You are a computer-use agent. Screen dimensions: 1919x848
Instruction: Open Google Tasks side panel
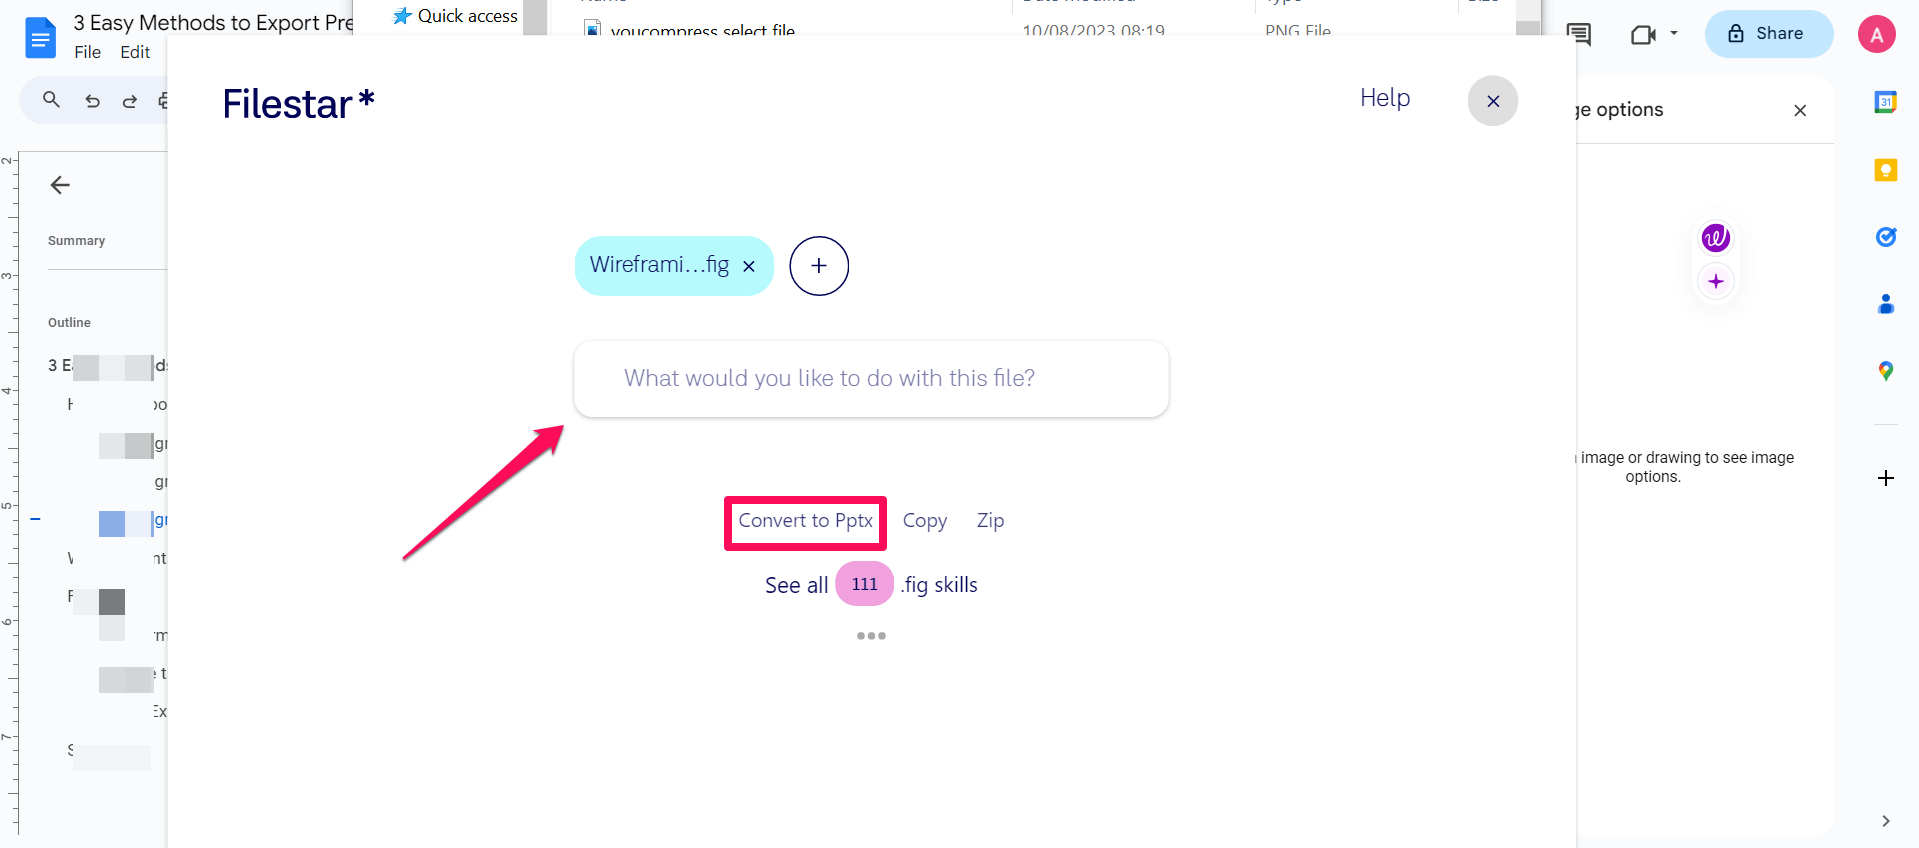1886,237
